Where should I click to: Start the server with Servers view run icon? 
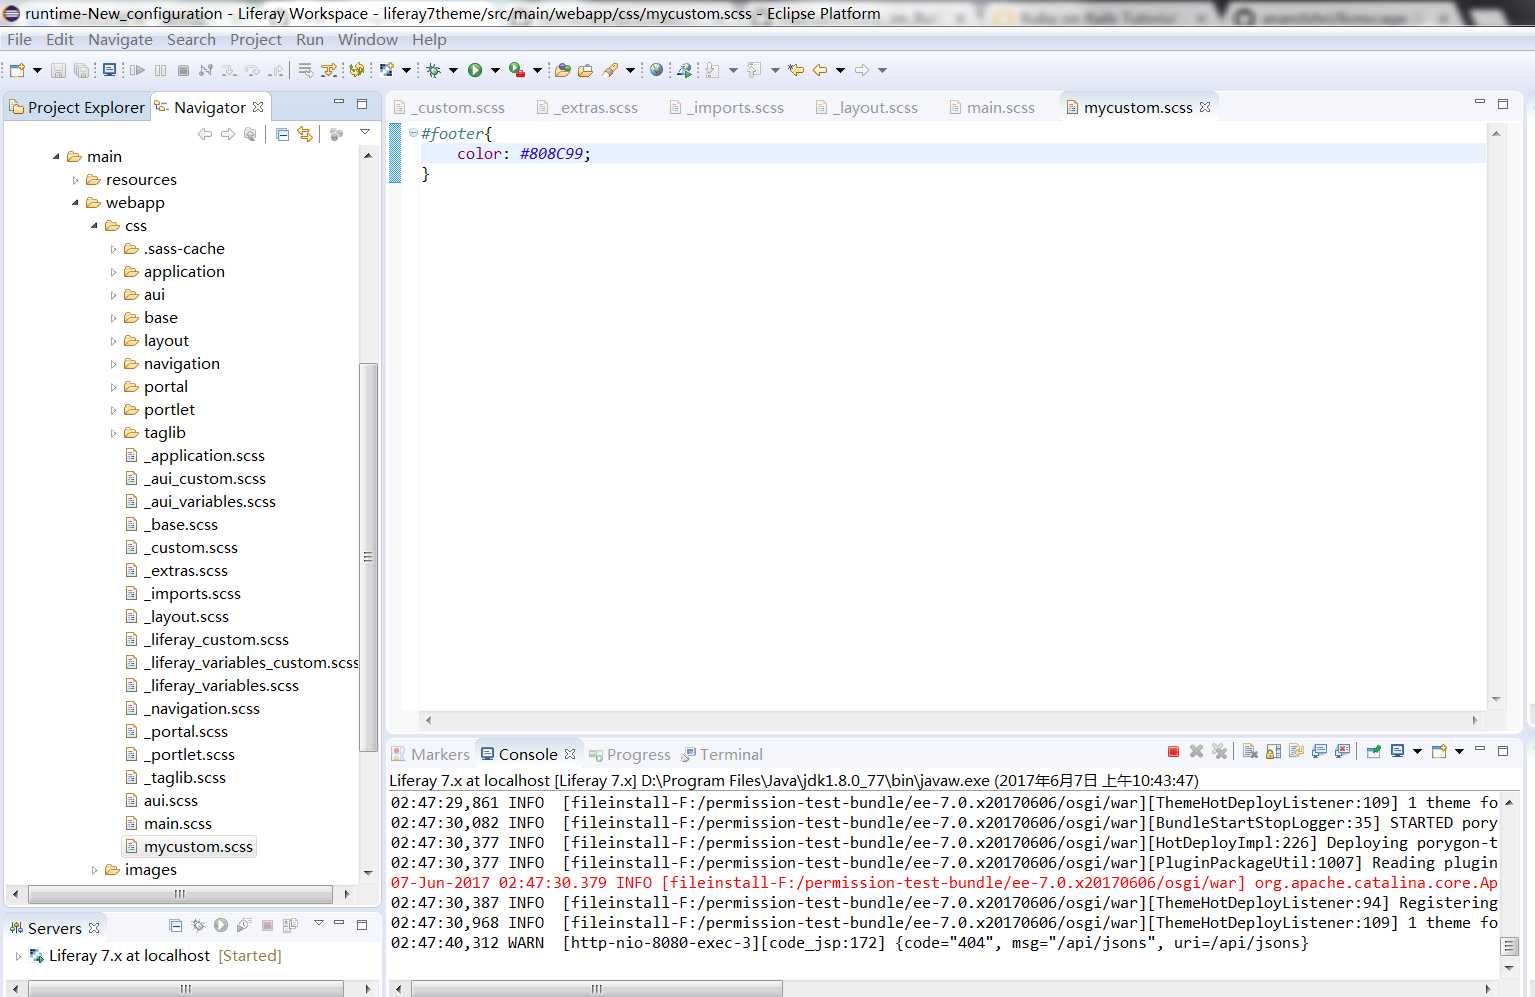tap(221, 926)
